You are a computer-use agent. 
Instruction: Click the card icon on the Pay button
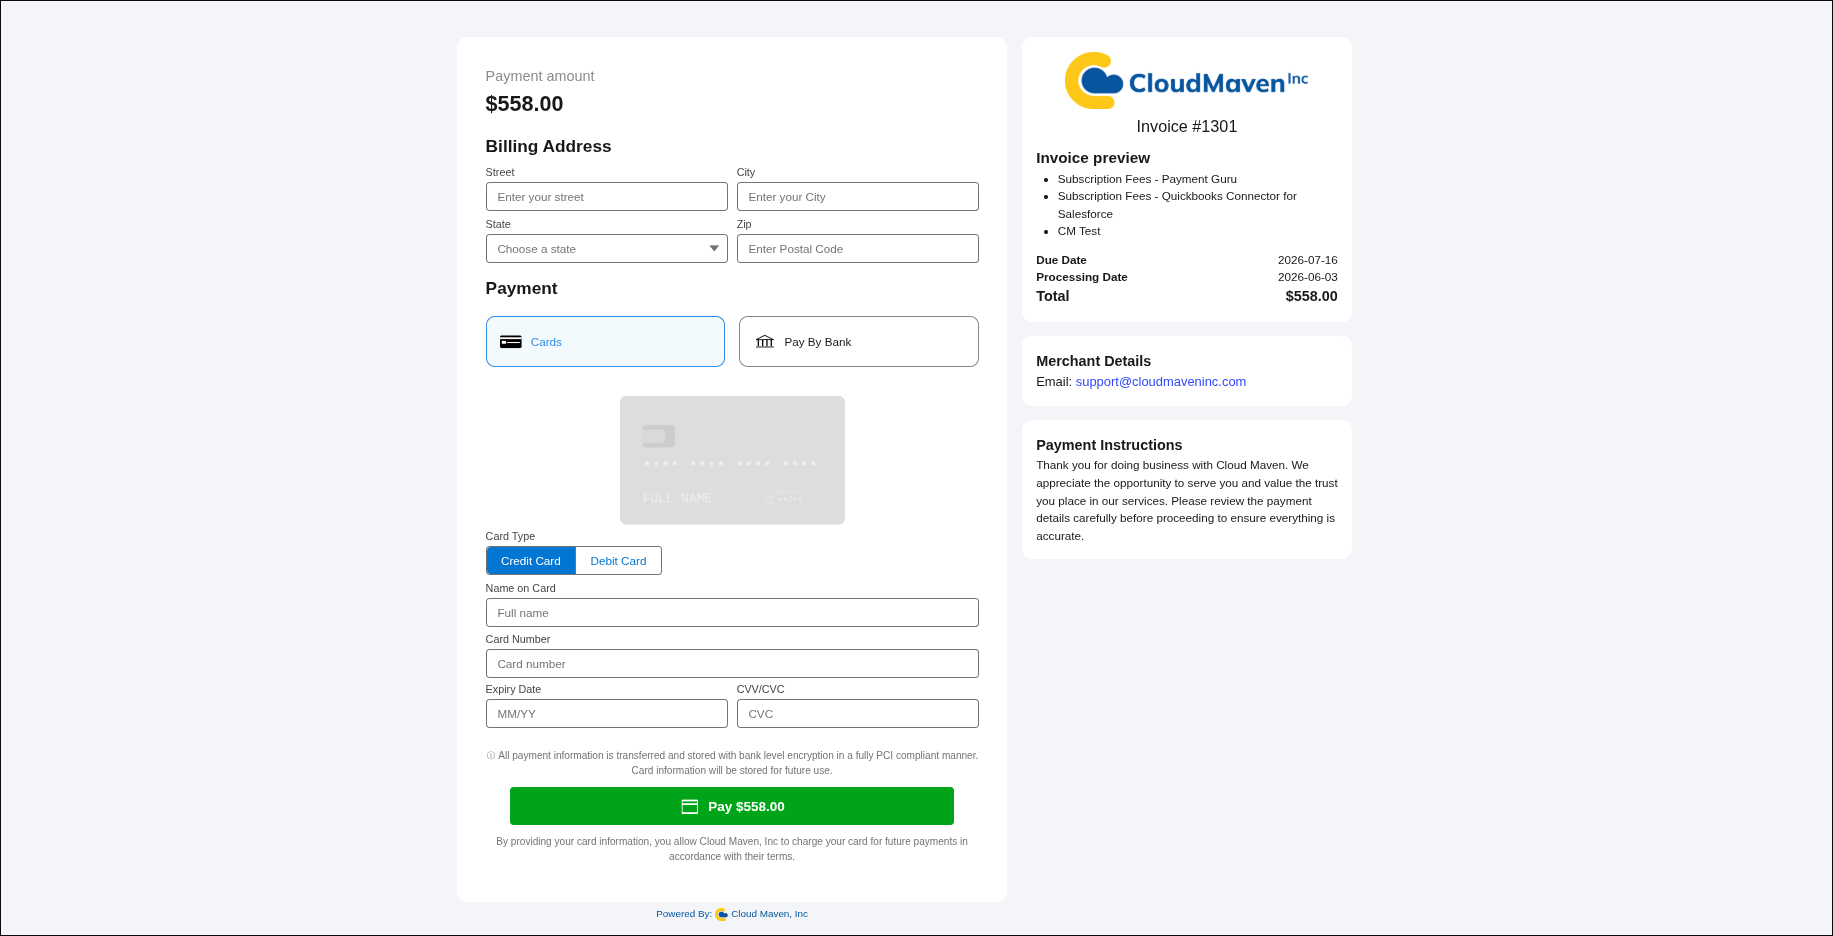coord(690,807)
